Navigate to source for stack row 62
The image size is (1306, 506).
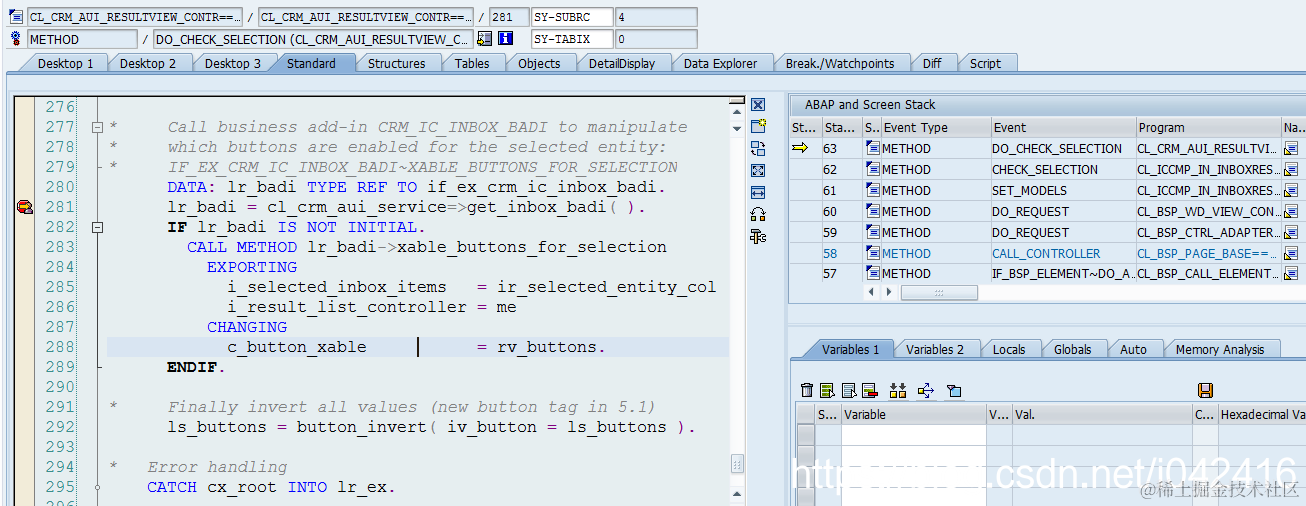[x=1291, y=170]
